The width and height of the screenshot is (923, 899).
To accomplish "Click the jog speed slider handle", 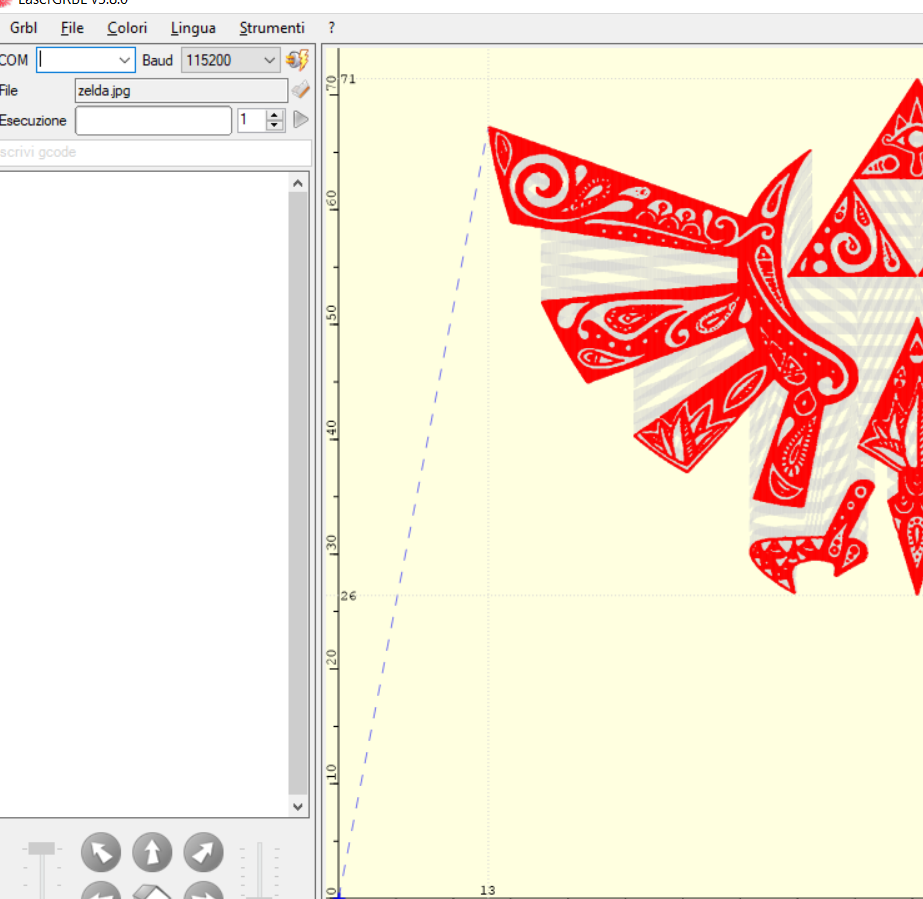I will pos(42,848).
